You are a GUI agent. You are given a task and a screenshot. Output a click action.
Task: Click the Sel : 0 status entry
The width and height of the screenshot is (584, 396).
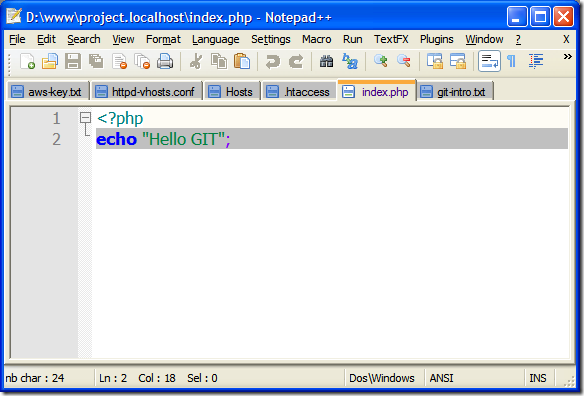[202, 378]
